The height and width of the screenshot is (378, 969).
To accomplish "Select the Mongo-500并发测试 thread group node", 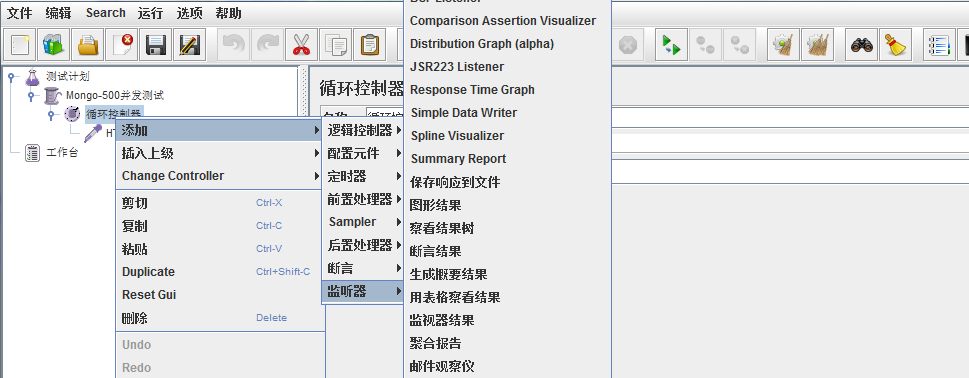I will click(114, 95).
